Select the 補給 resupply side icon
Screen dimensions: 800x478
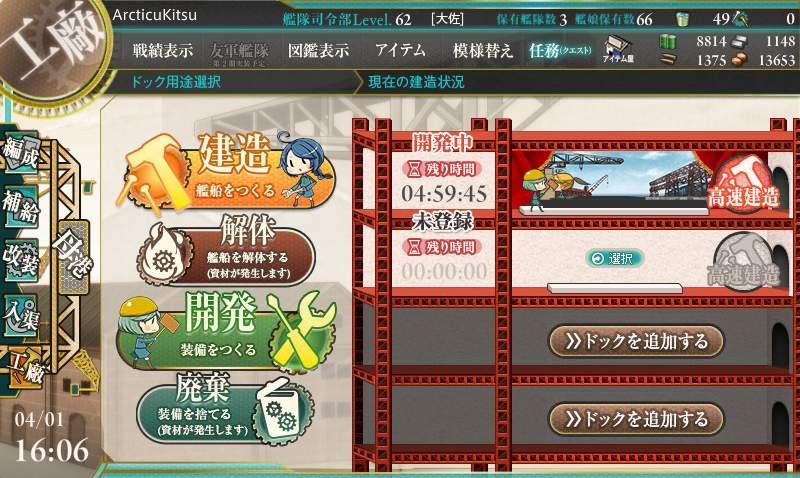pyautogui.click(x=21, y=207)
